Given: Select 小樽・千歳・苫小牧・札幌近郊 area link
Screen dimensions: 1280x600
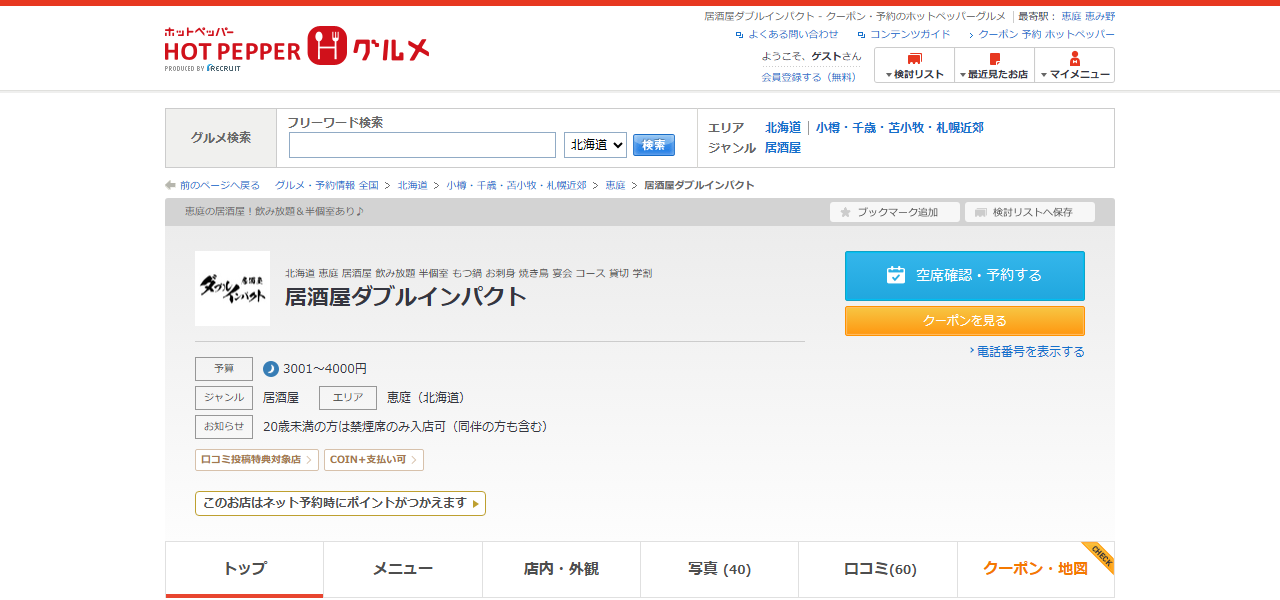Looking at the screenshot, I should 899,128.
